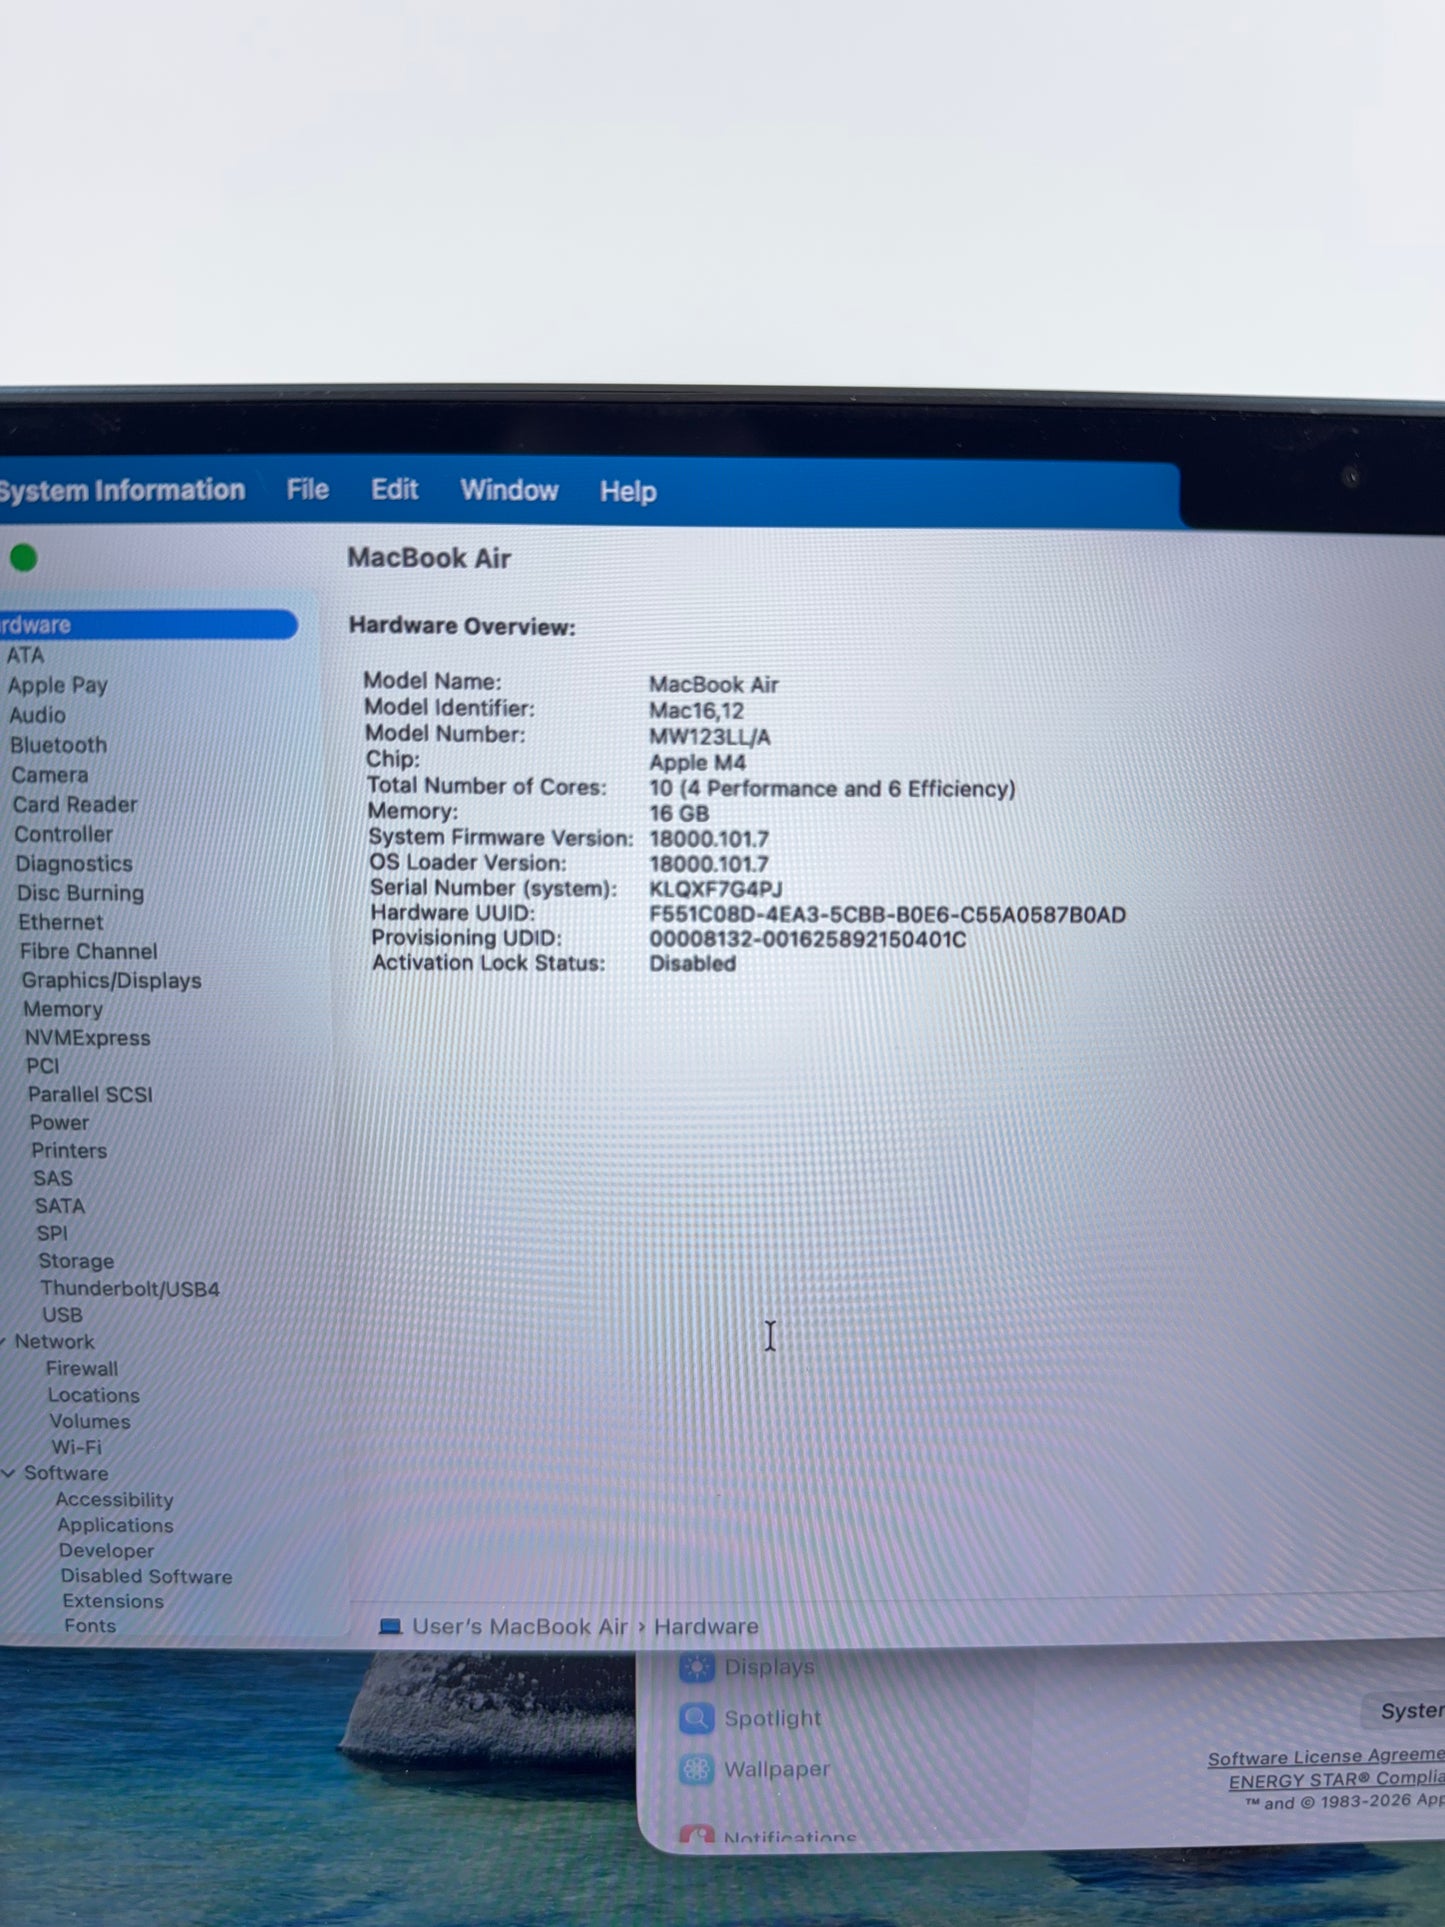The height and width of the screenshot is (1927, 1445).
Task: Select Disabled Software under Software
Action: (147, 1576)
